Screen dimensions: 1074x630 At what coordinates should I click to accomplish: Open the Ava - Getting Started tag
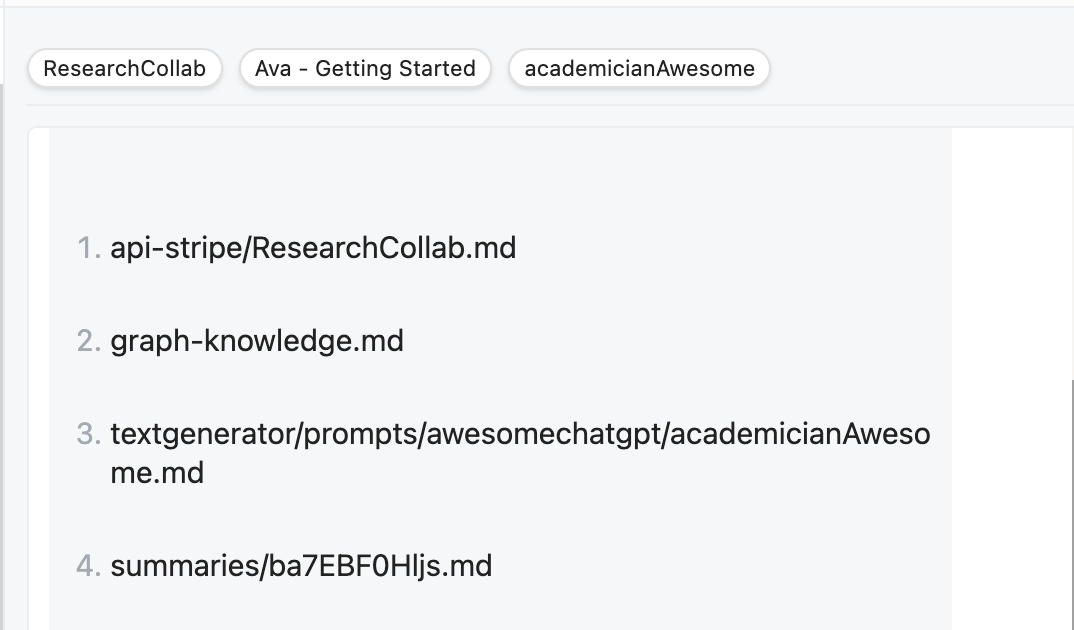pyautogui.click(x=365, y=68)
